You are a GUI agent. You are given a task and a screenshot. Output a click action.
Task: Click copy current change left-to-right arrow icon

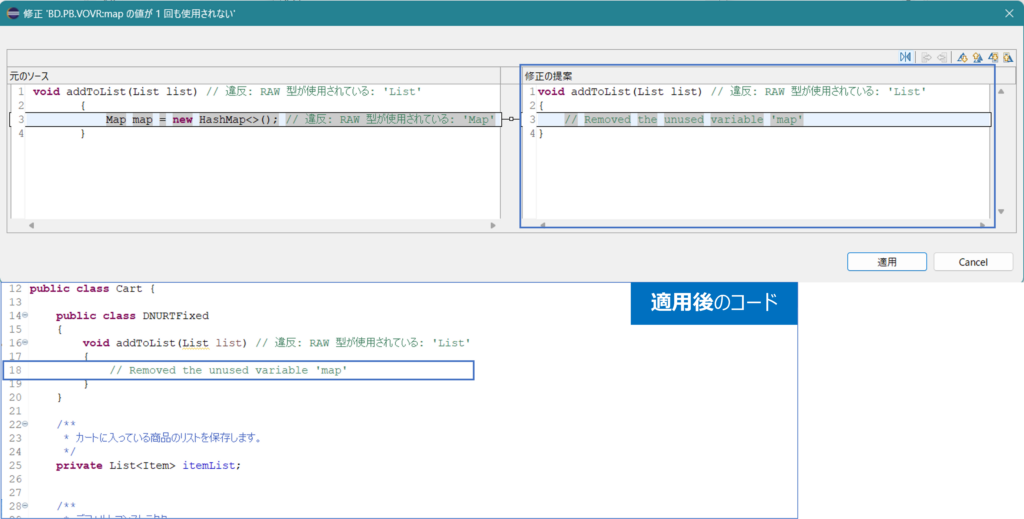(x=925, y=57)
